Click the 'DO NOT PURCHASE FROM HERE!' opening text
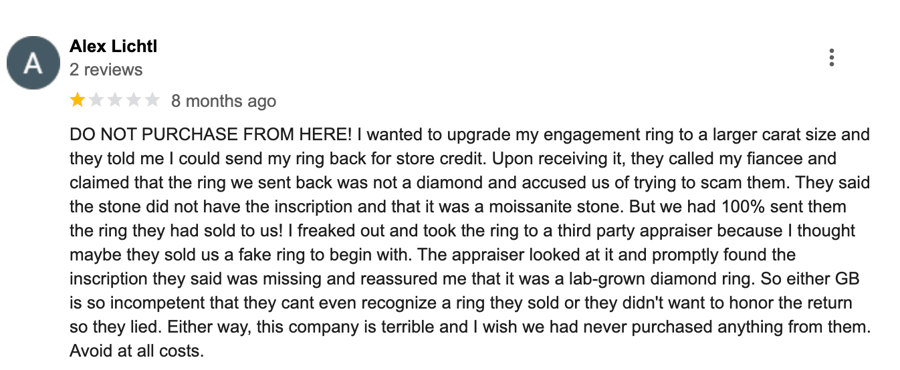This screenshot has height=370, width=900. point(211,135)
